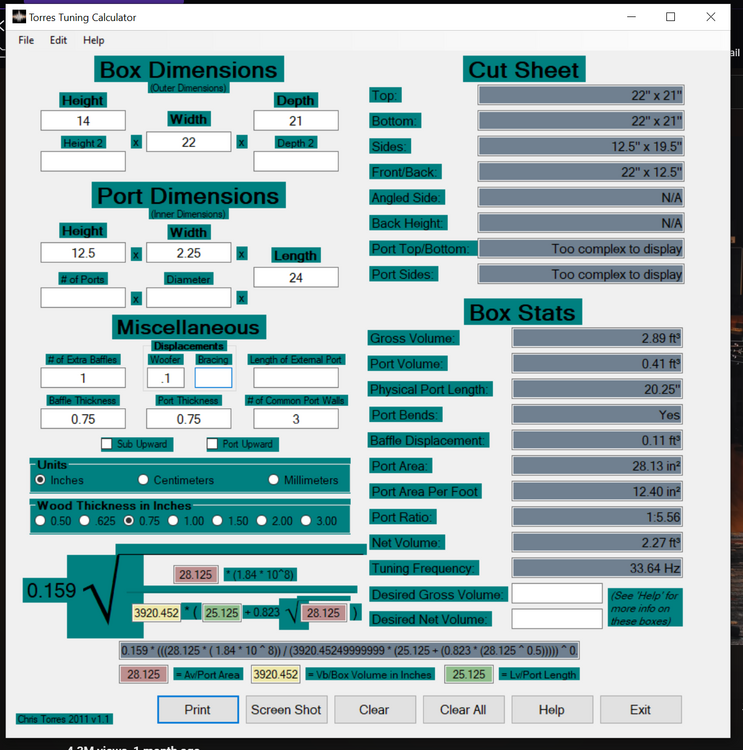This screenshot has height=750, width=743.
Task: Click the Net Volume value 2.27 ft³
Action: point(597,542)
